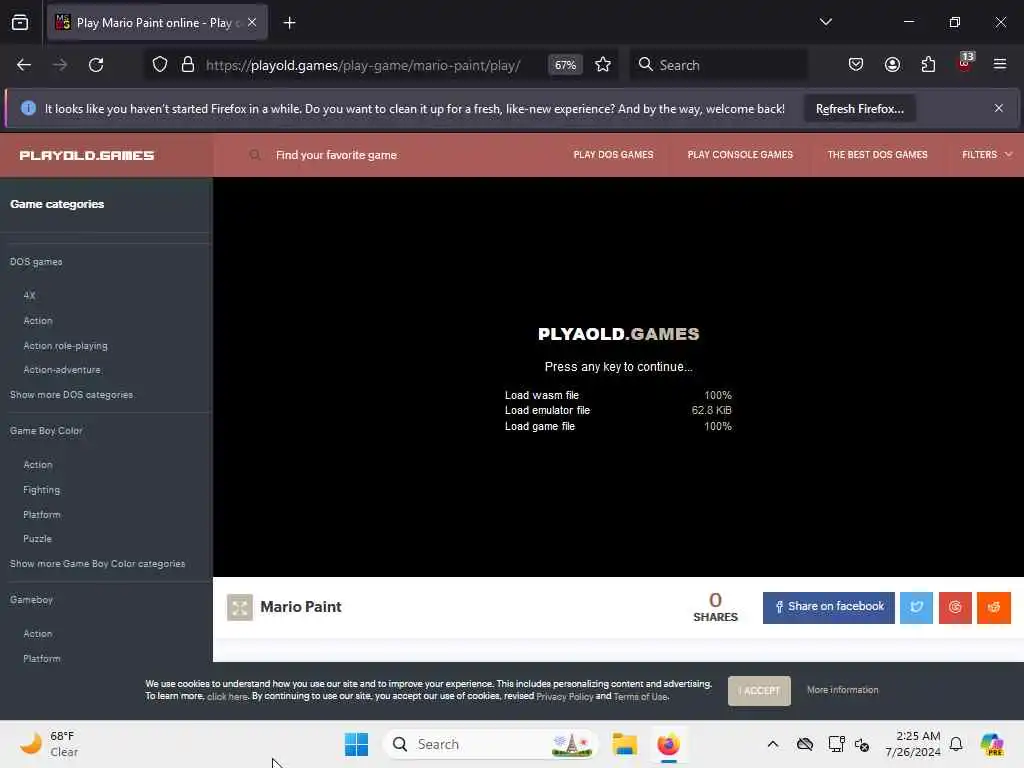Open File Explorer from the taskbar
The width and height of the screenshot is (1024, 768).
624,744
